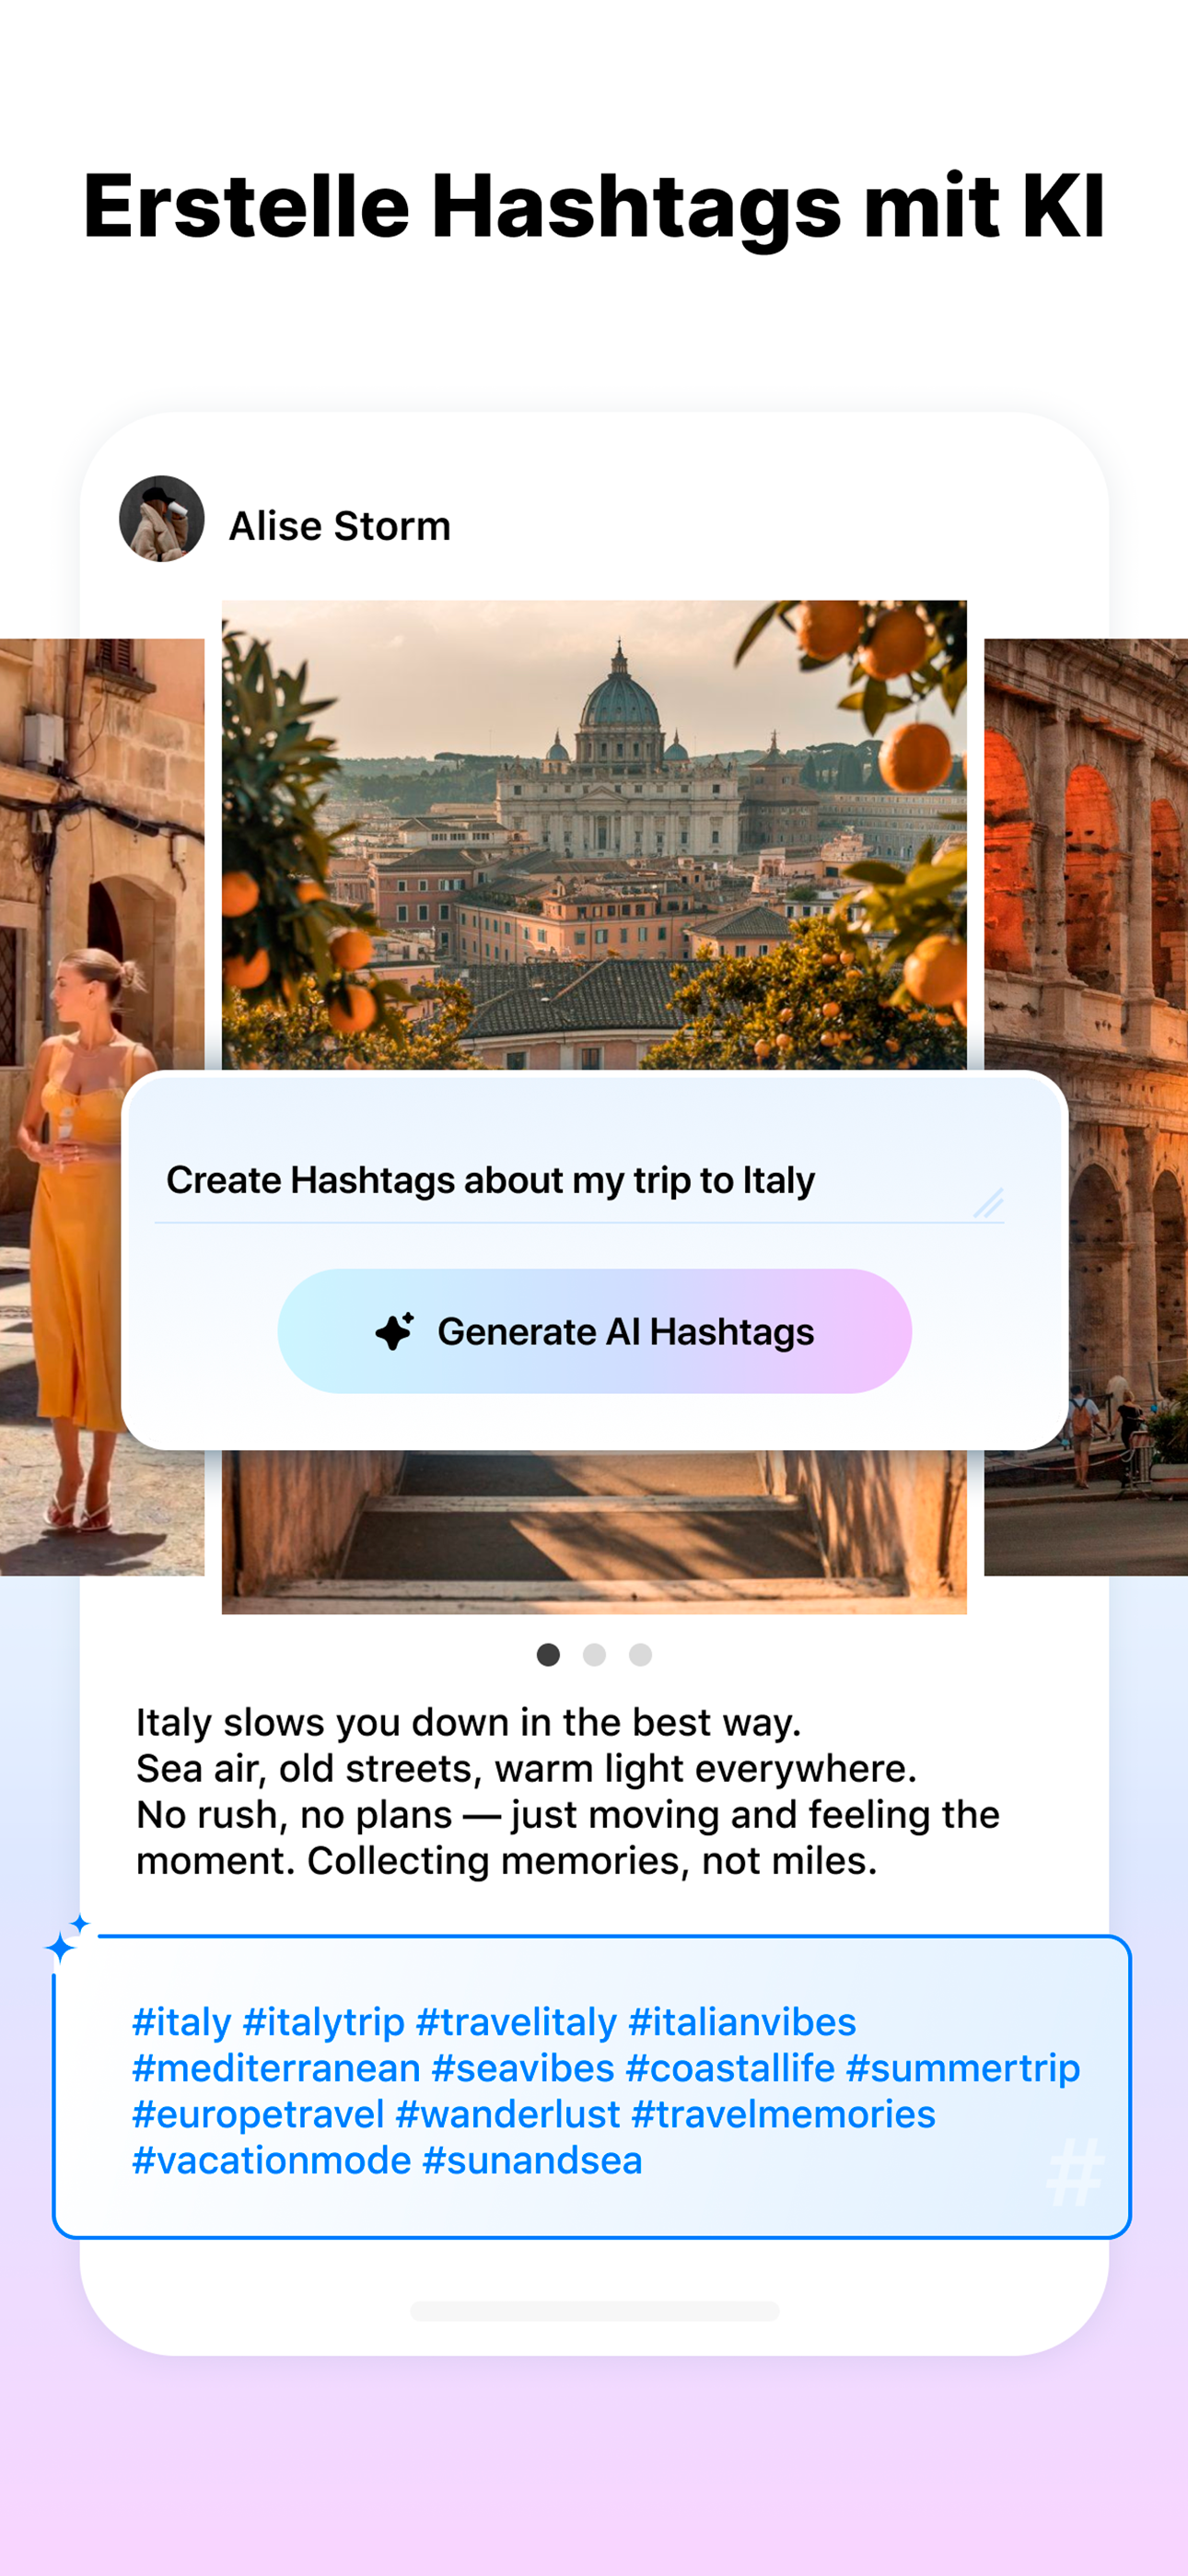Tap the Italy slows you down caption
This screenshot has width=1188, height=2576.
(x=568, y=1791)
